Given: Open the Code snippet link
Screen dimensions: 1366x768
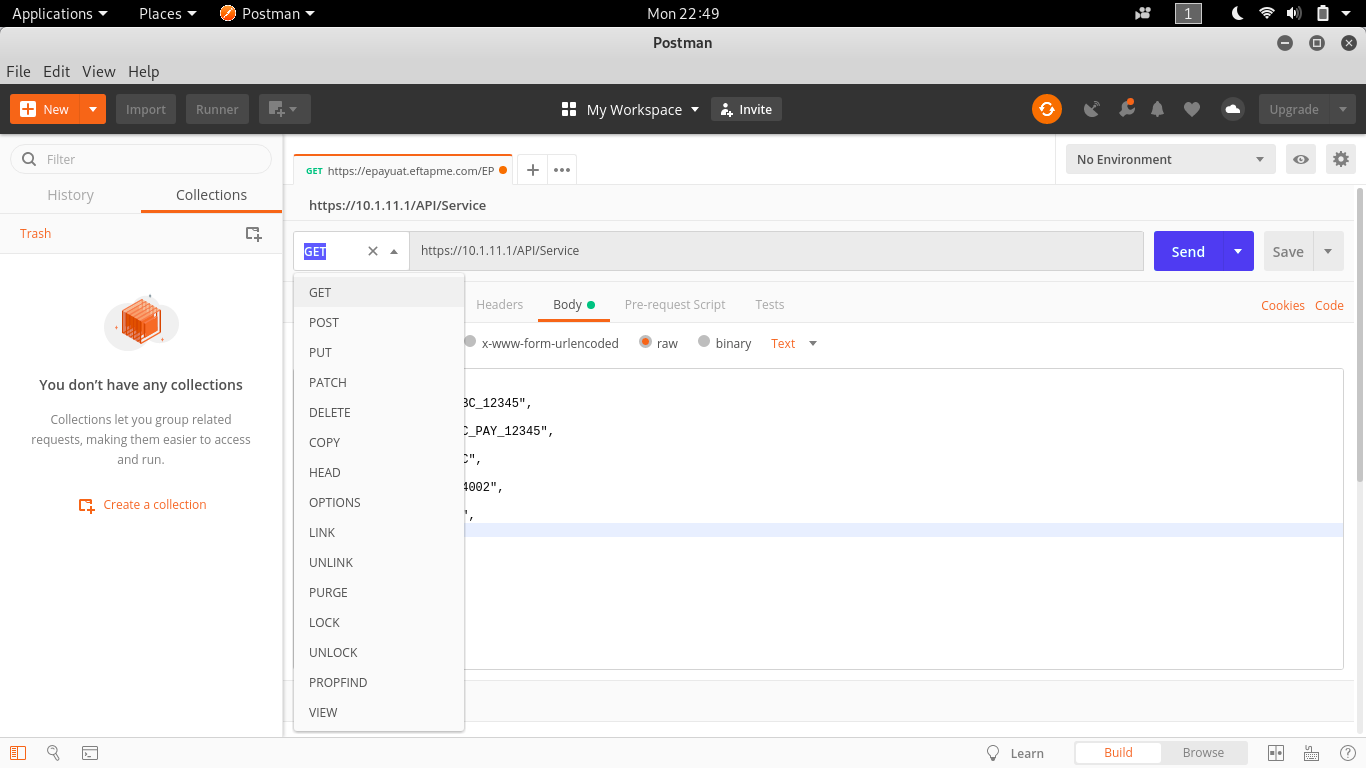Looking at the screenshot, I should pyautogui.click(x=1329, y=305).
